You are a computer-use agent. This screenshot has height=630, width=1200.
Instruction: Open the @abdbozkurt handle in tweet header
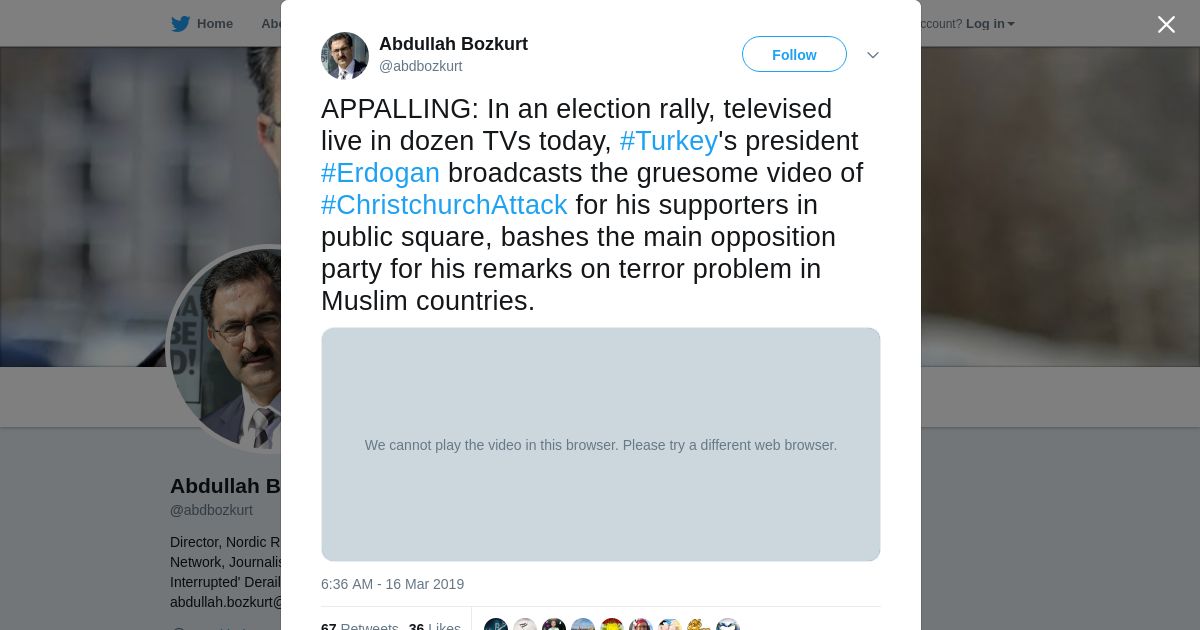point(420,67)
